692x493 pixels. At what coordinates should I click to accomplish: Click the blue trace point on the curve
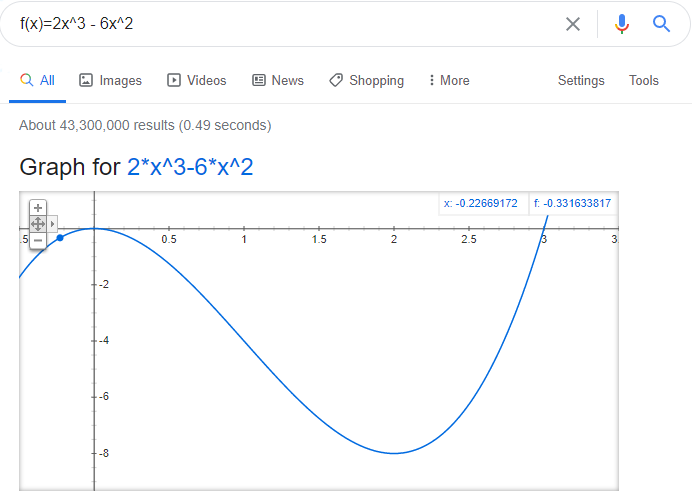60,238
